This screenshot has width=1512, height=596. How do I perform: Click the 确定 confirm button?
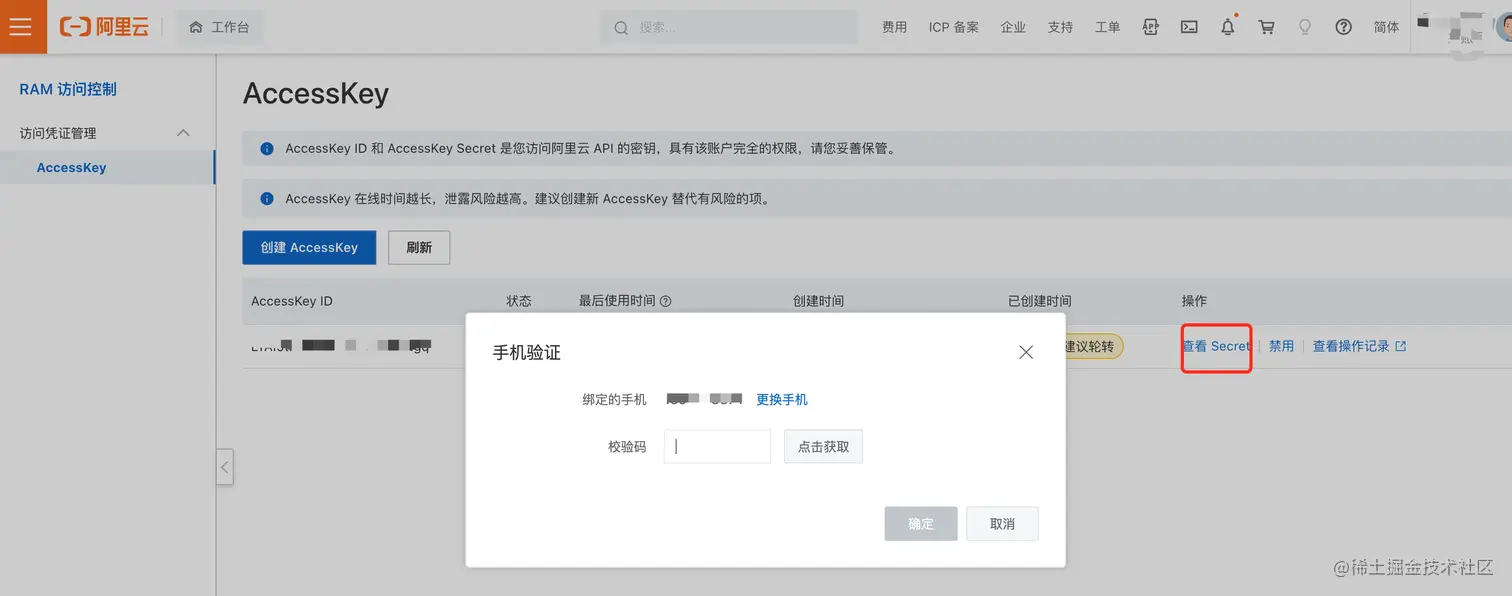[x=921, y=524]
